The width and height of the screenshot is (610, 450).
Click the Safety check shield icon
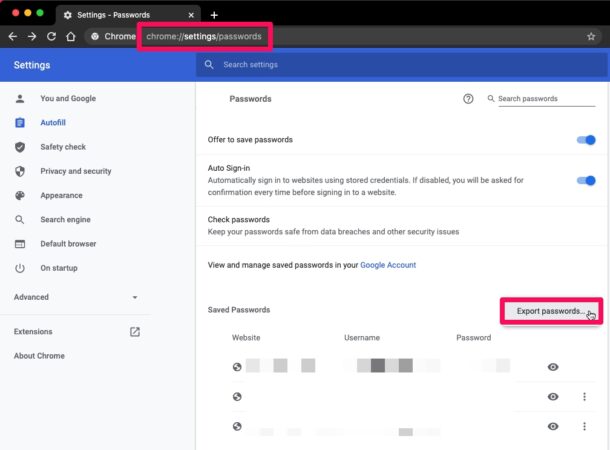[20, 147]
